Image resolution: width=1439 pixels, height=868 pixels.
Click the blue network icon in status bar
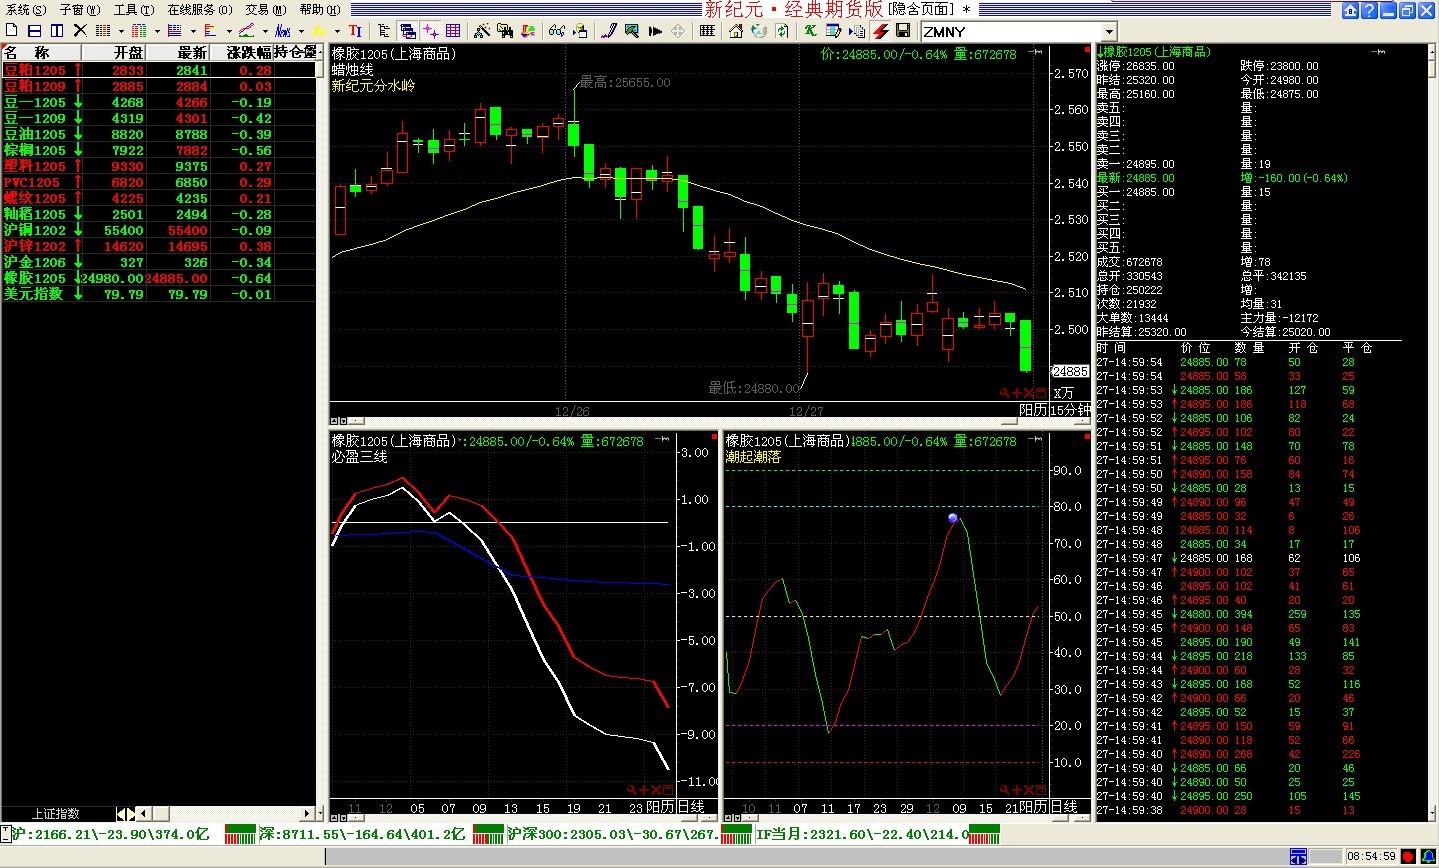[1298, 857]
